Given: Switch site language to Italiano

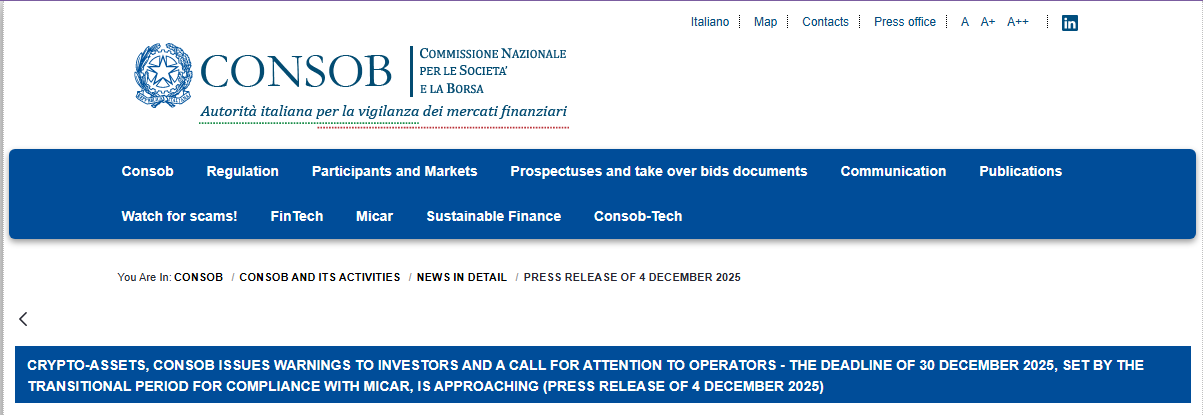Looking at the screenshot, I should click(710, 22).
